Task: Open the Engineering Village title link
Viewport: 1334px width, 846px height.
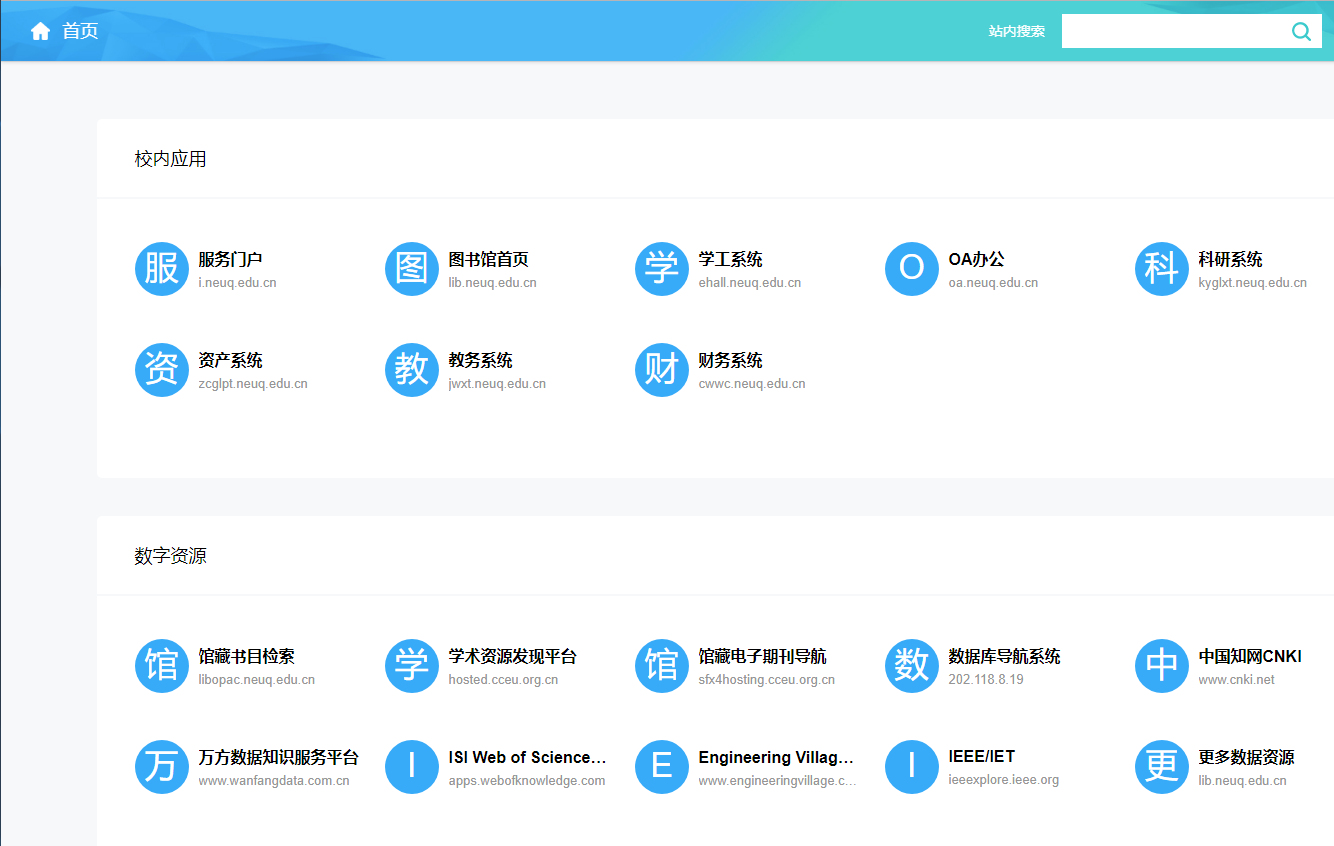Action: [x=776, y=758]
